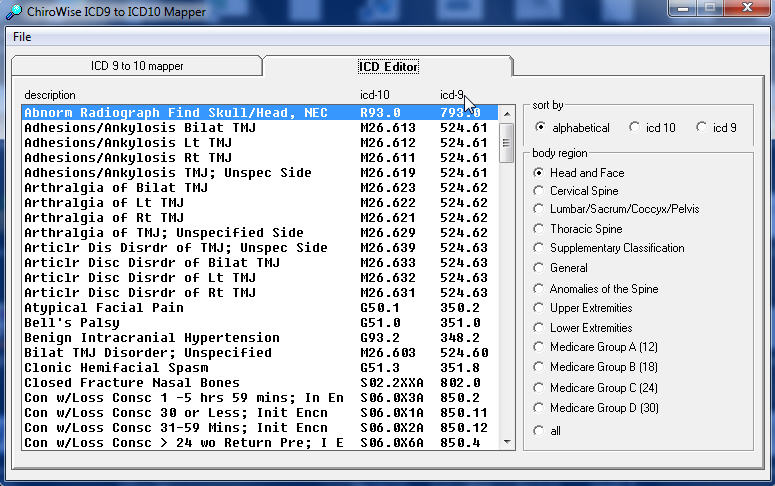Screen dimensions: 775x486
Task: Select Con w/Loss Consc 30 or Less row
Action: (x=260, y=413)
